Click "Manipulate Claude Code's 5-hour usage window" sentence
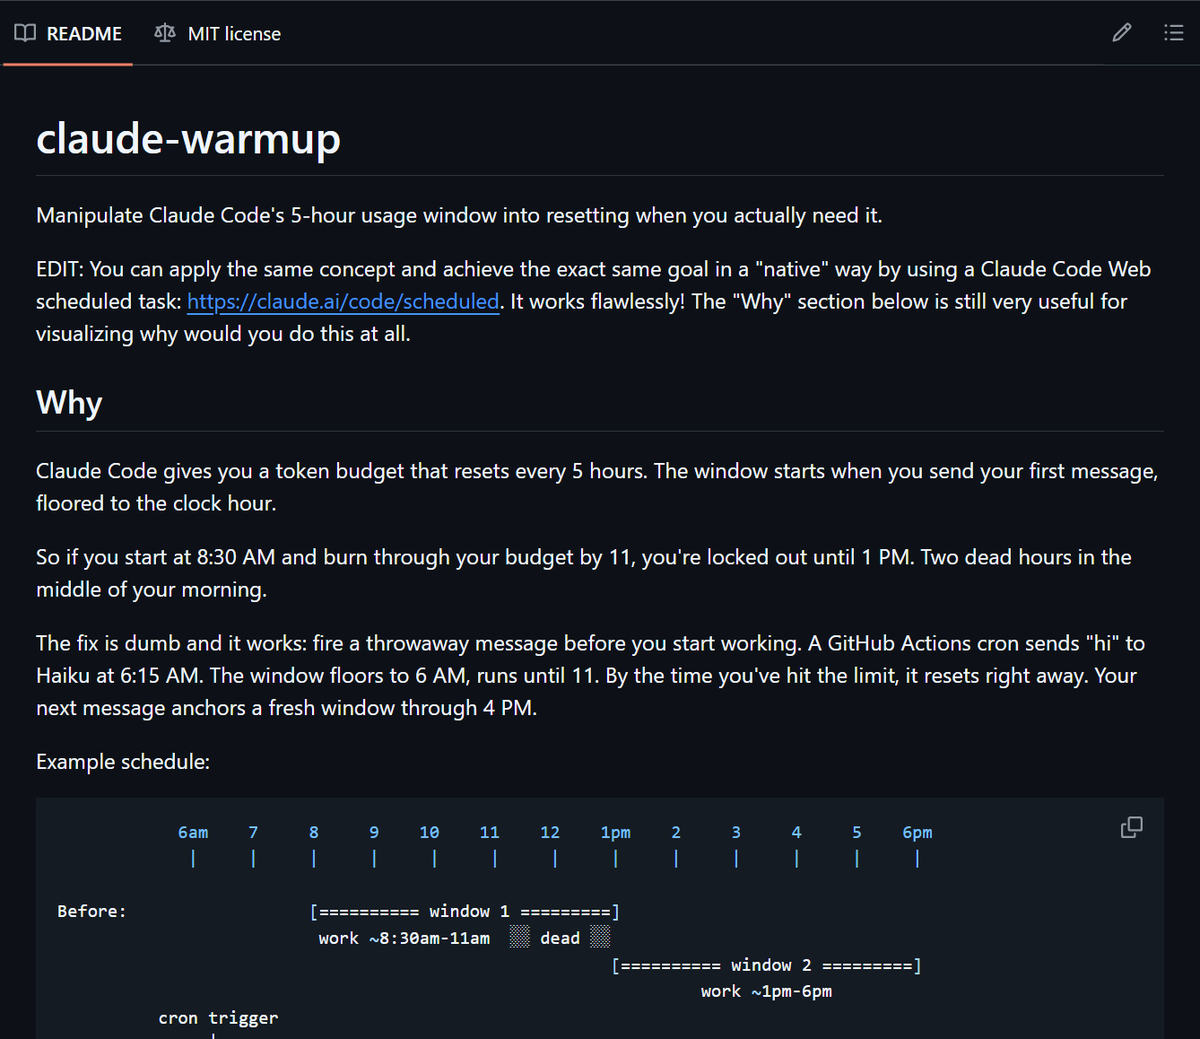 (459, 215)
